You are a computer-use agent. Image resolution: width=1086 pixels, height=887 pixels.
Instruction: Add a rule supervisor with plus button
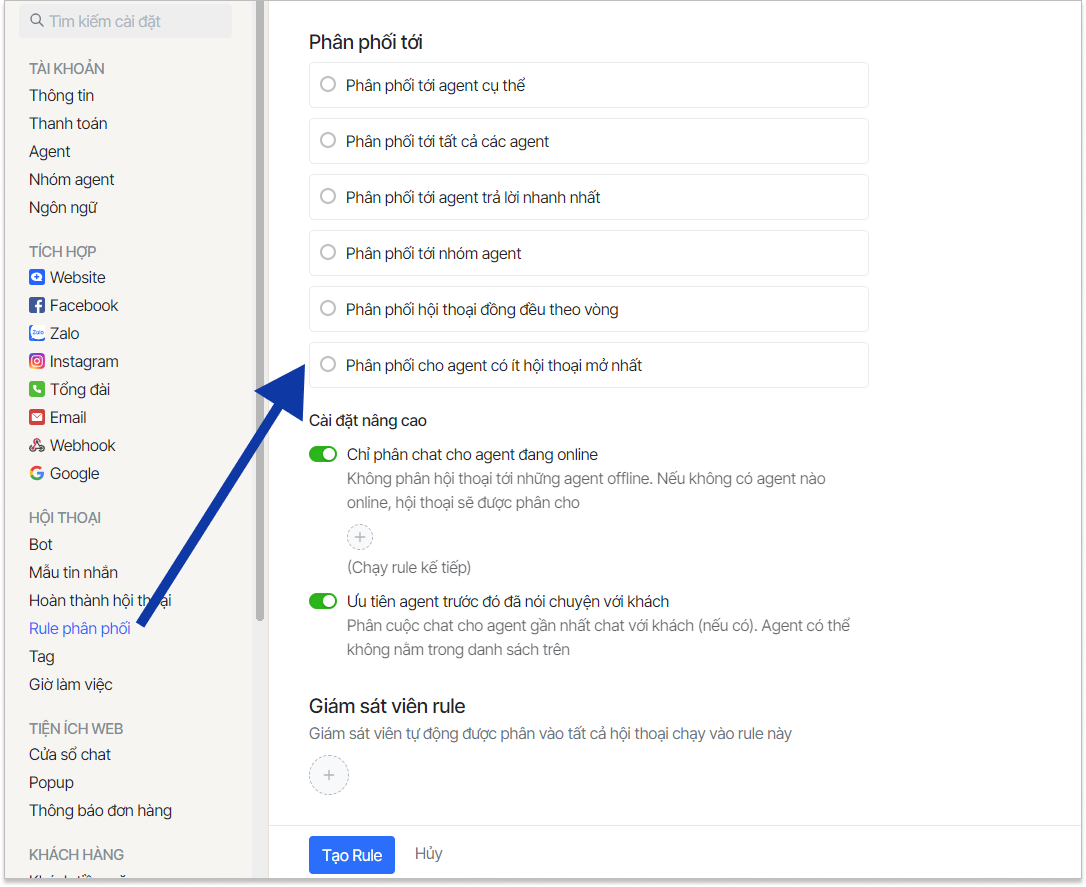coord(329,775)
